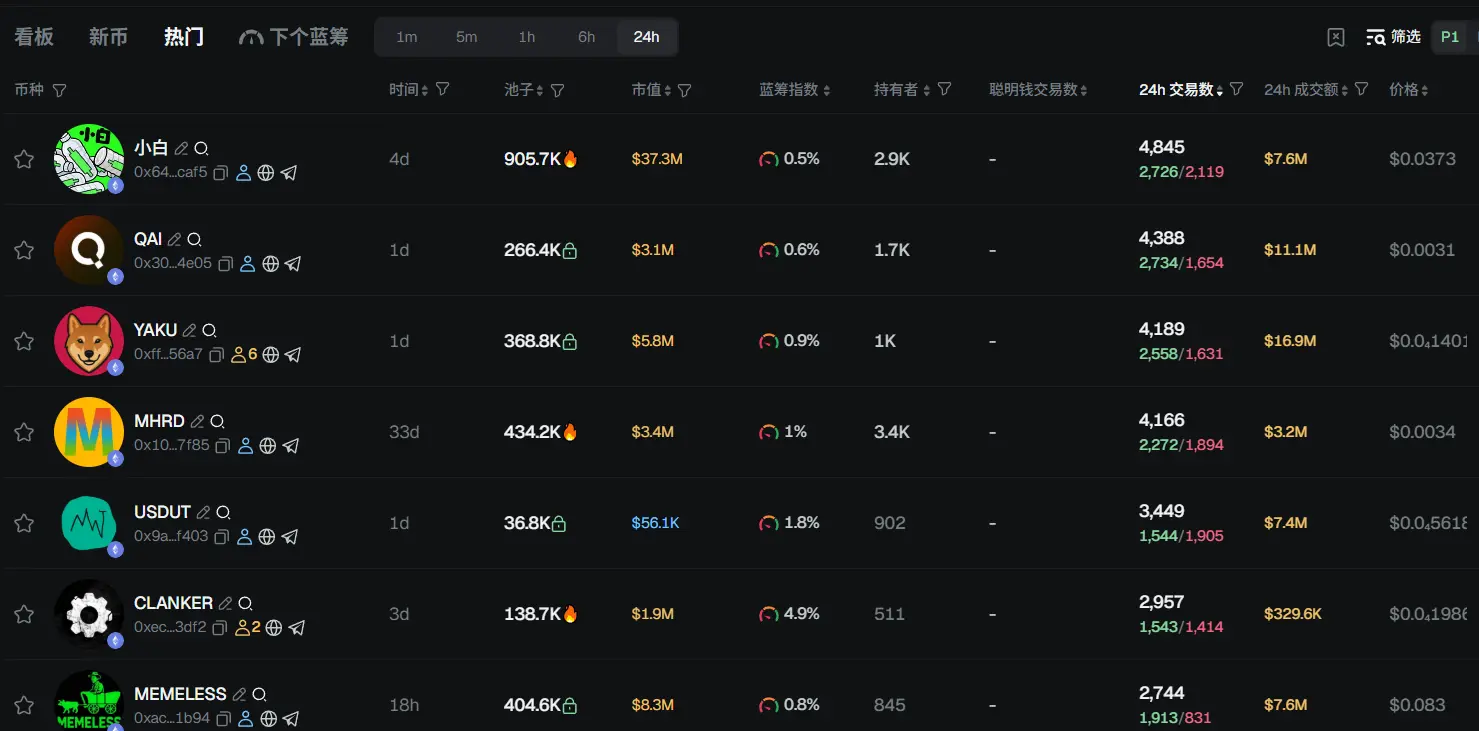
Task: Open the 市值 column filter funnel
Action: point(685,90)
